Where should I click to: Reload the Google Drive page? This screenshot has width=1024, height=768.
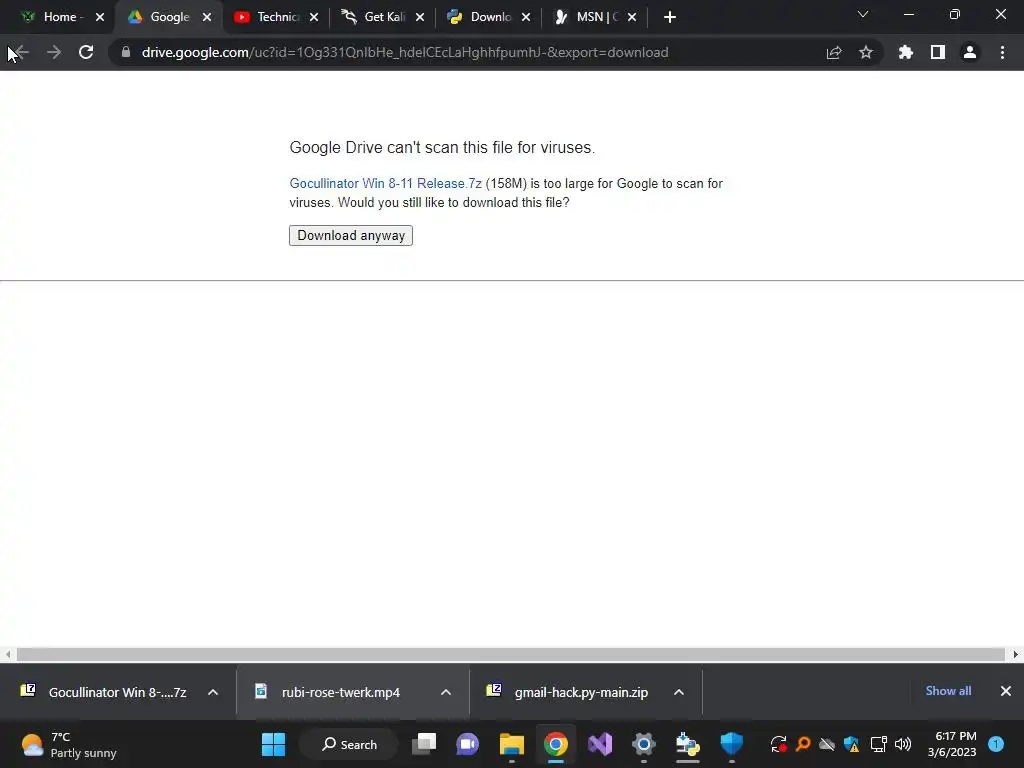(86, 52)
